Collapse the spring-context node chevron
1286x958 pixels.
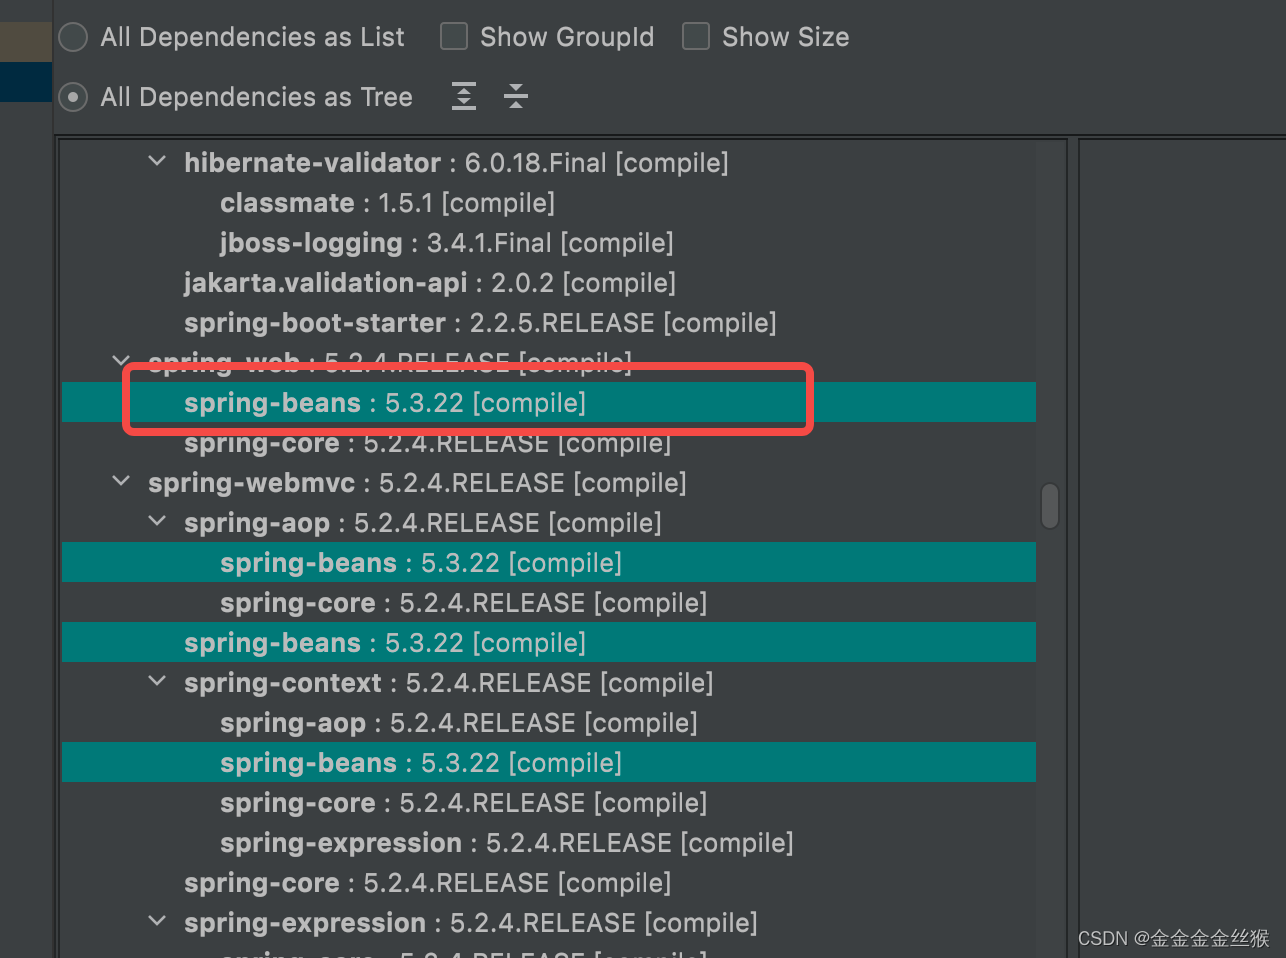click(x=157, y=681)
